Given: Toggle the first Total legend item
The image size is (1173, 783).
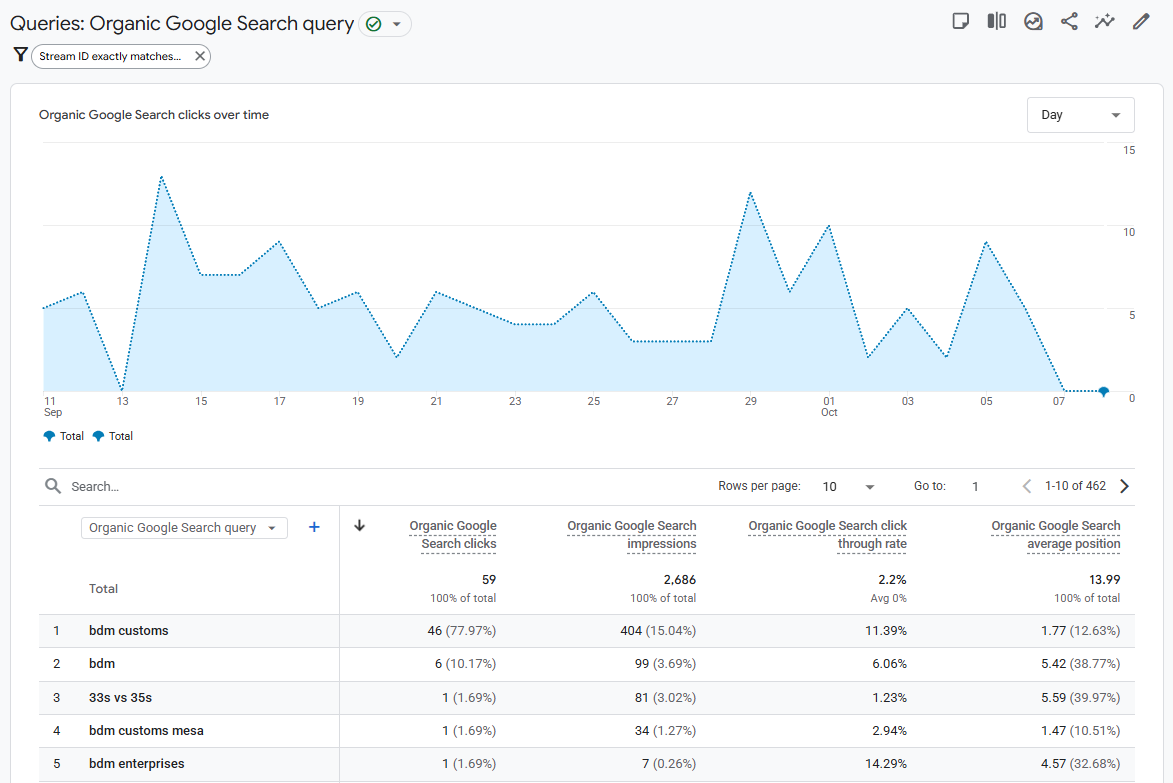Looking at the screenshot, I should tap(64, 436).
